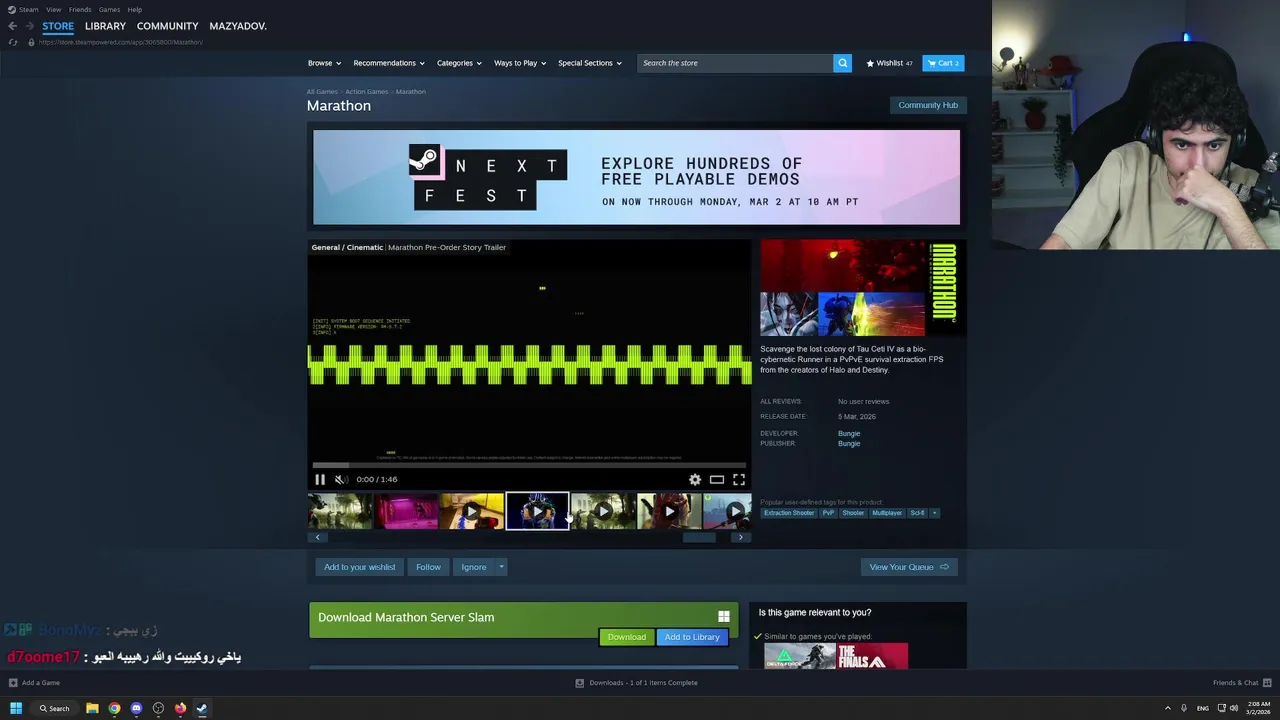
Task: Open Bungie publisher link
Action: click(849, 443)
